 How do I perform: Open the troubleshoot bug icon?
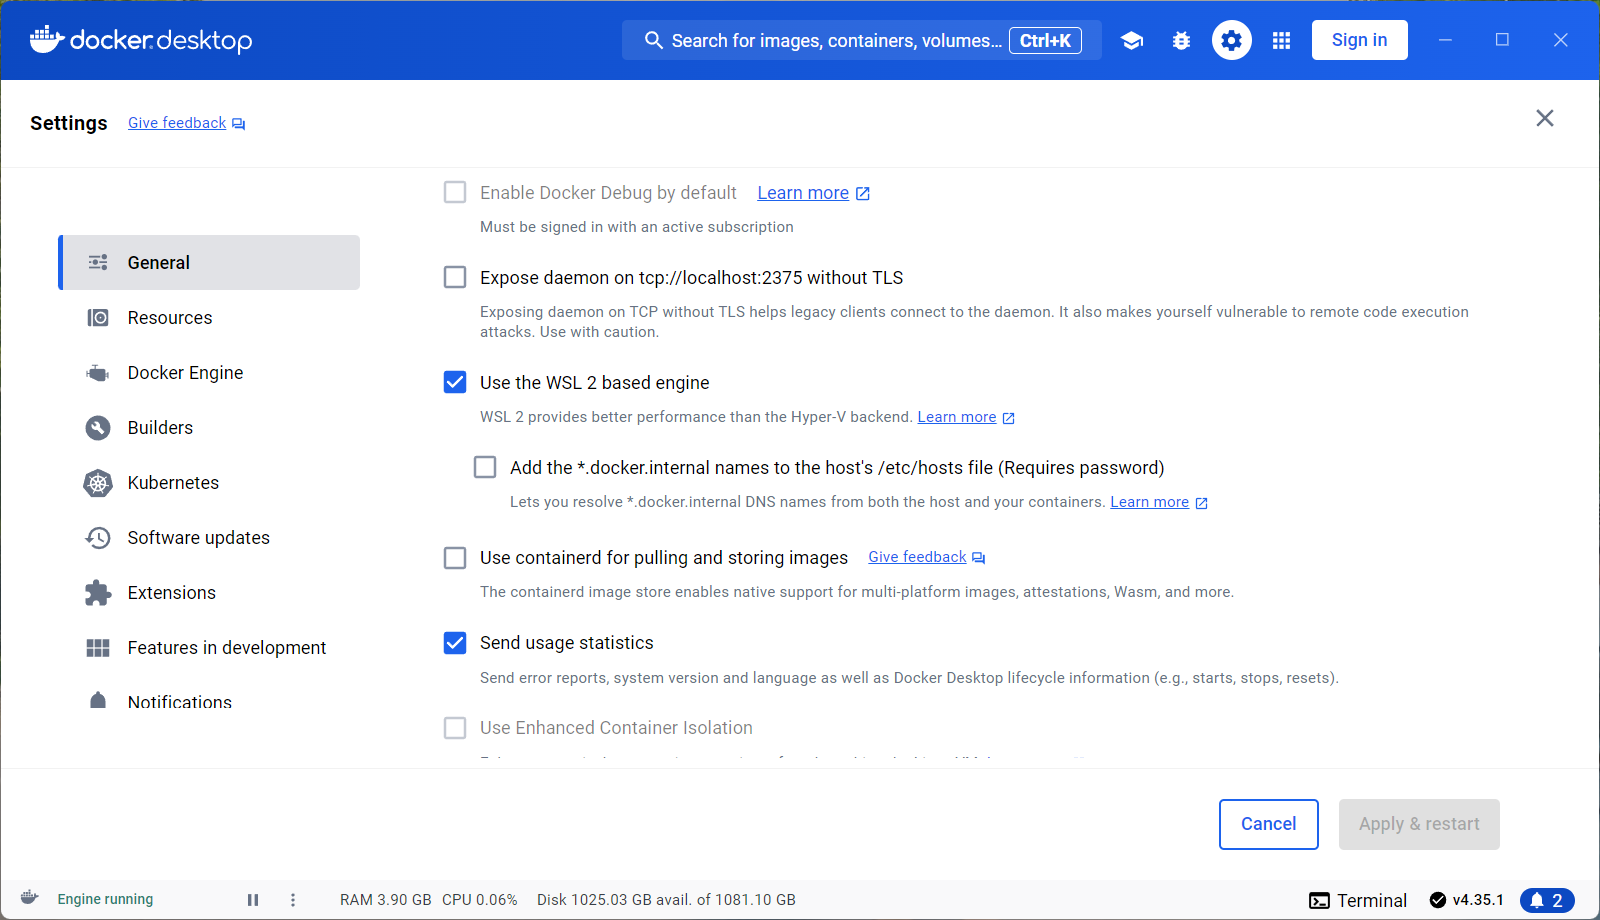1182,40
